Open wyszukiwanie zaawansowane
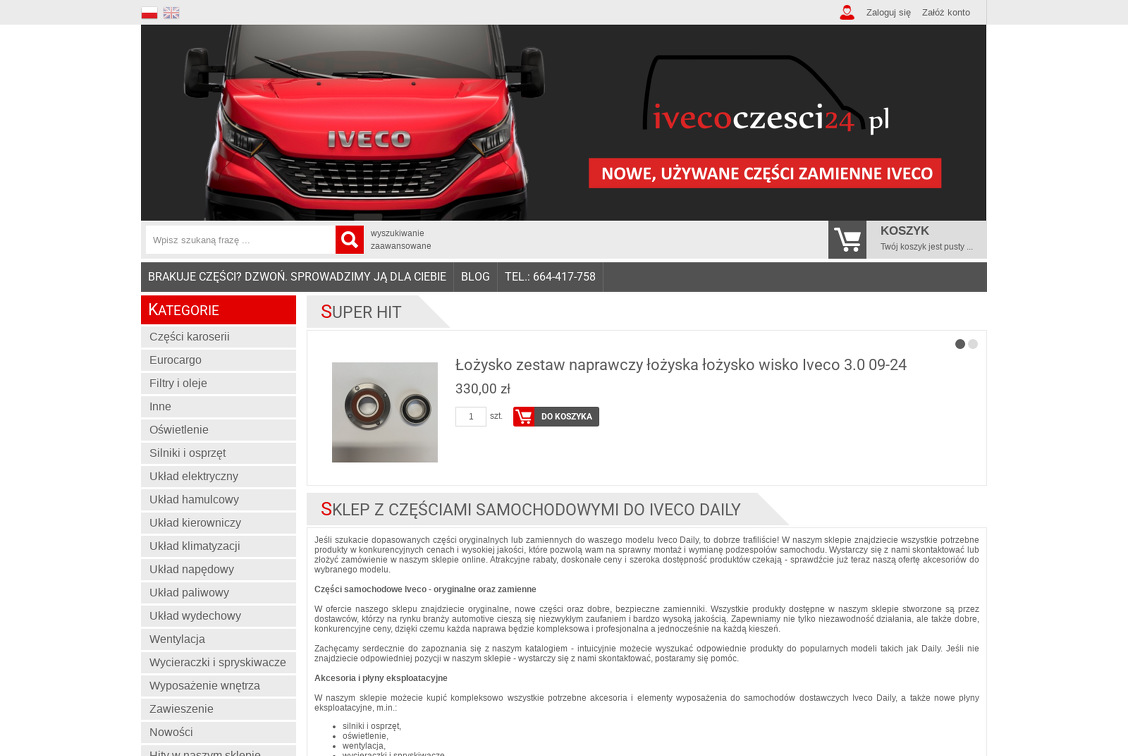 401,240
